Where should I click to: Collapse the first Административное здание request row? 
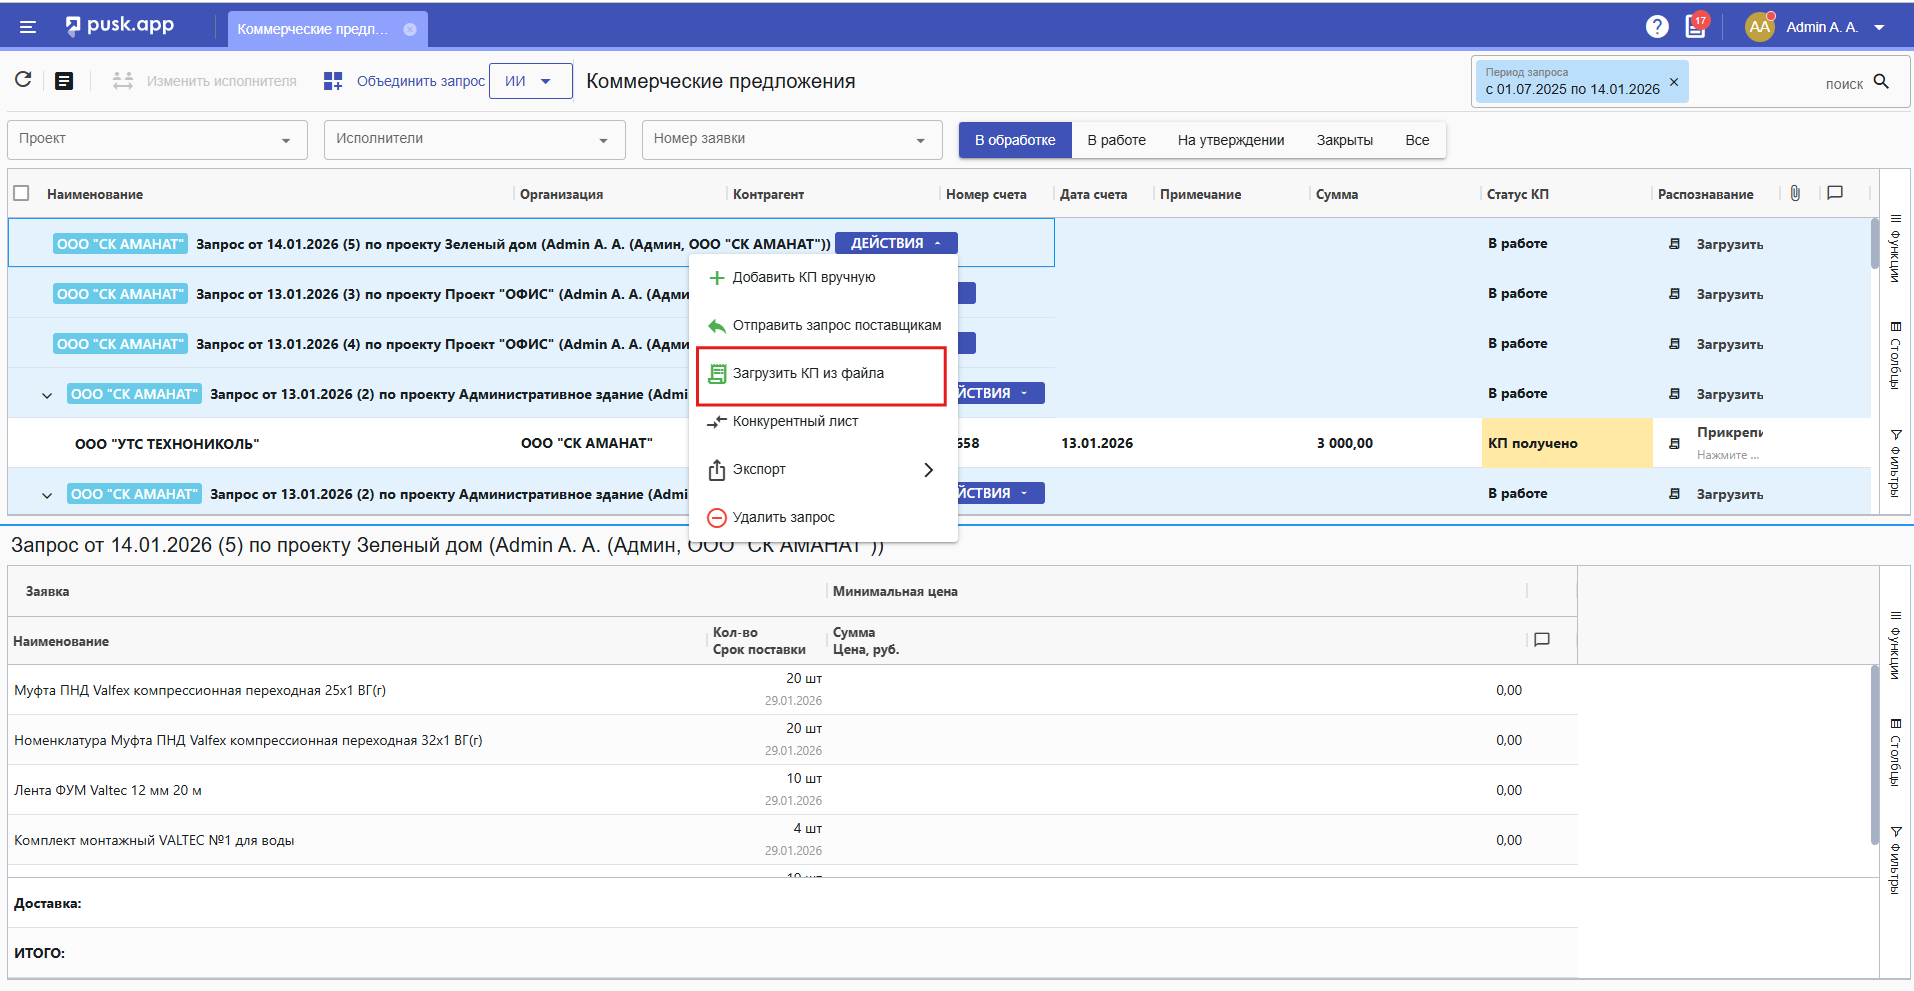[47, 395]
